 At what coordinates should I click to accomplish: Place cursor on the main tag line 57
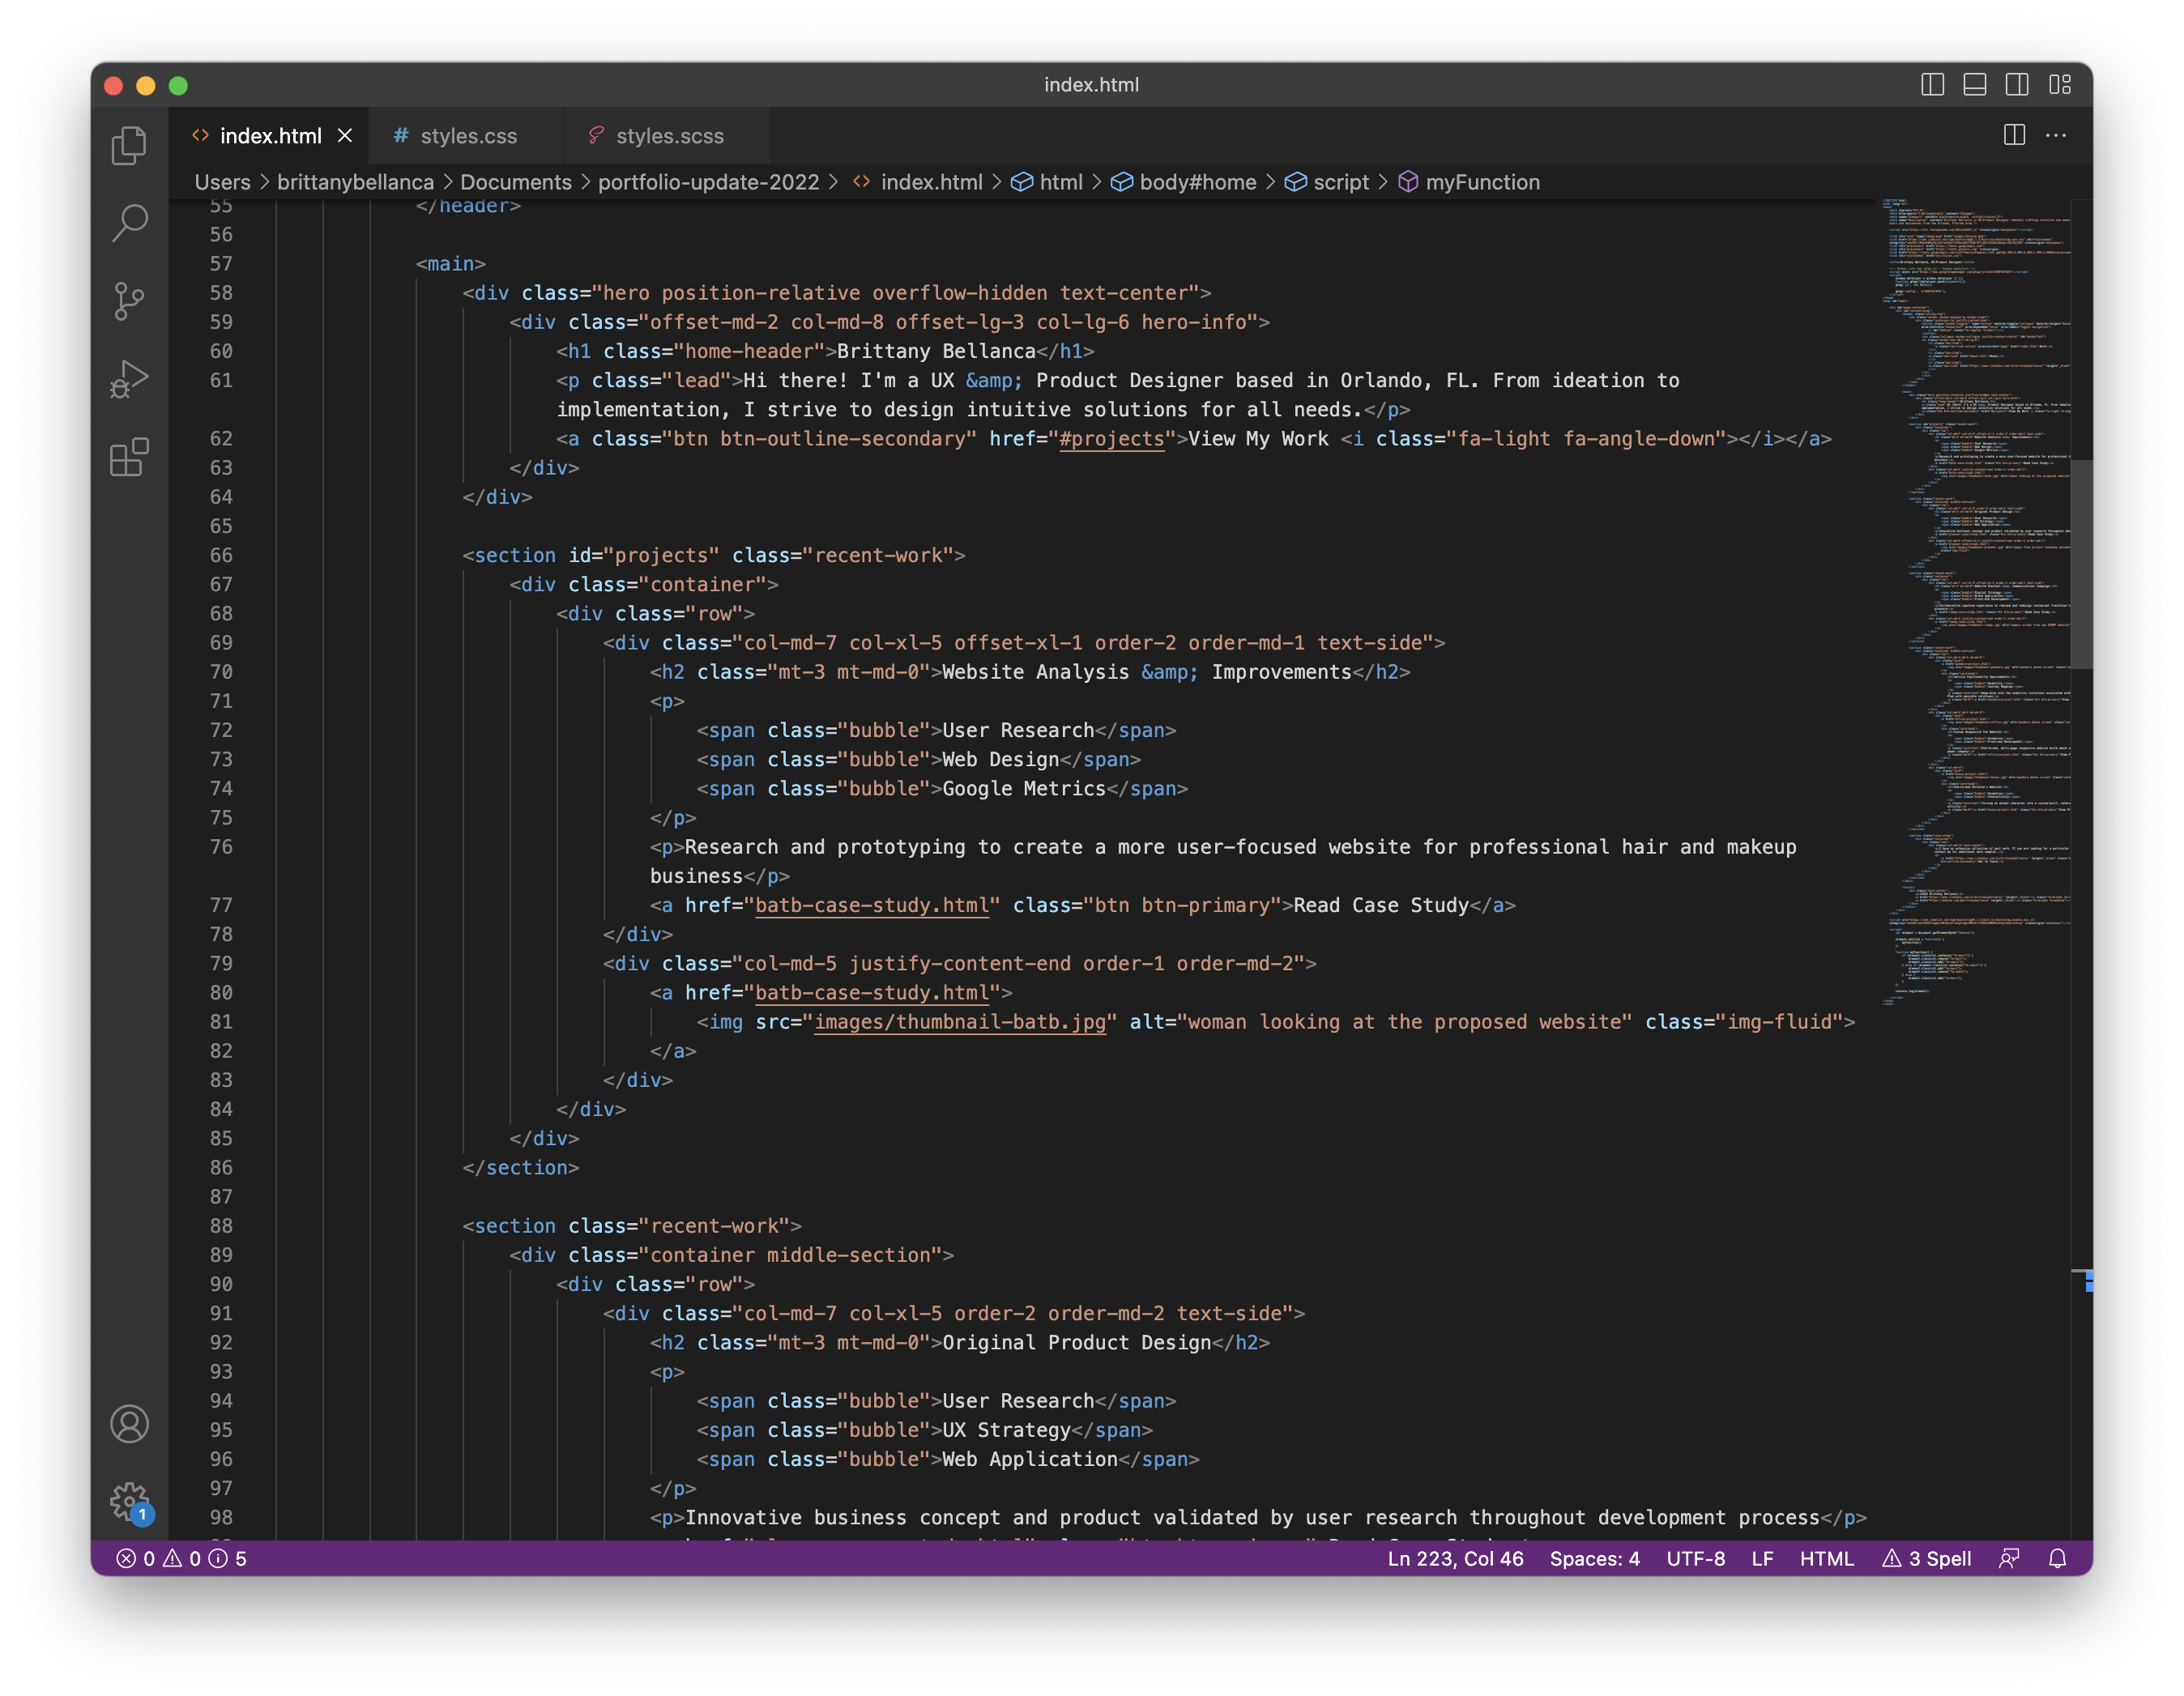click(x=450, y=264)
